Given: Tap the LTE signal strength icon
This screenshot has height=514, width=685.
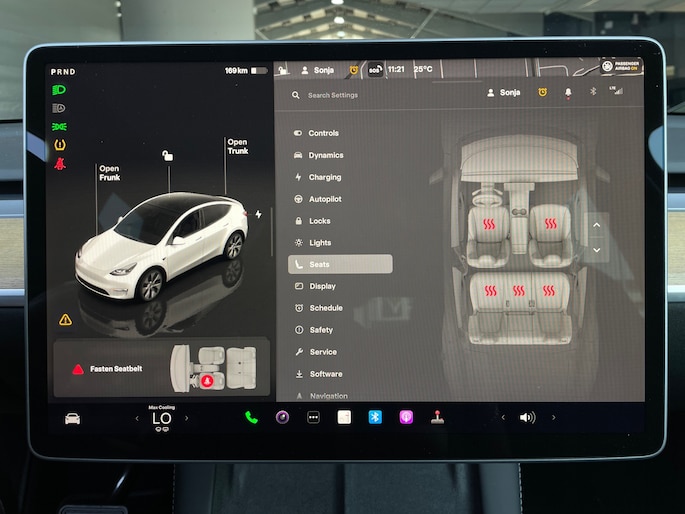Looking at the screenshot, I should coord(616,90).
